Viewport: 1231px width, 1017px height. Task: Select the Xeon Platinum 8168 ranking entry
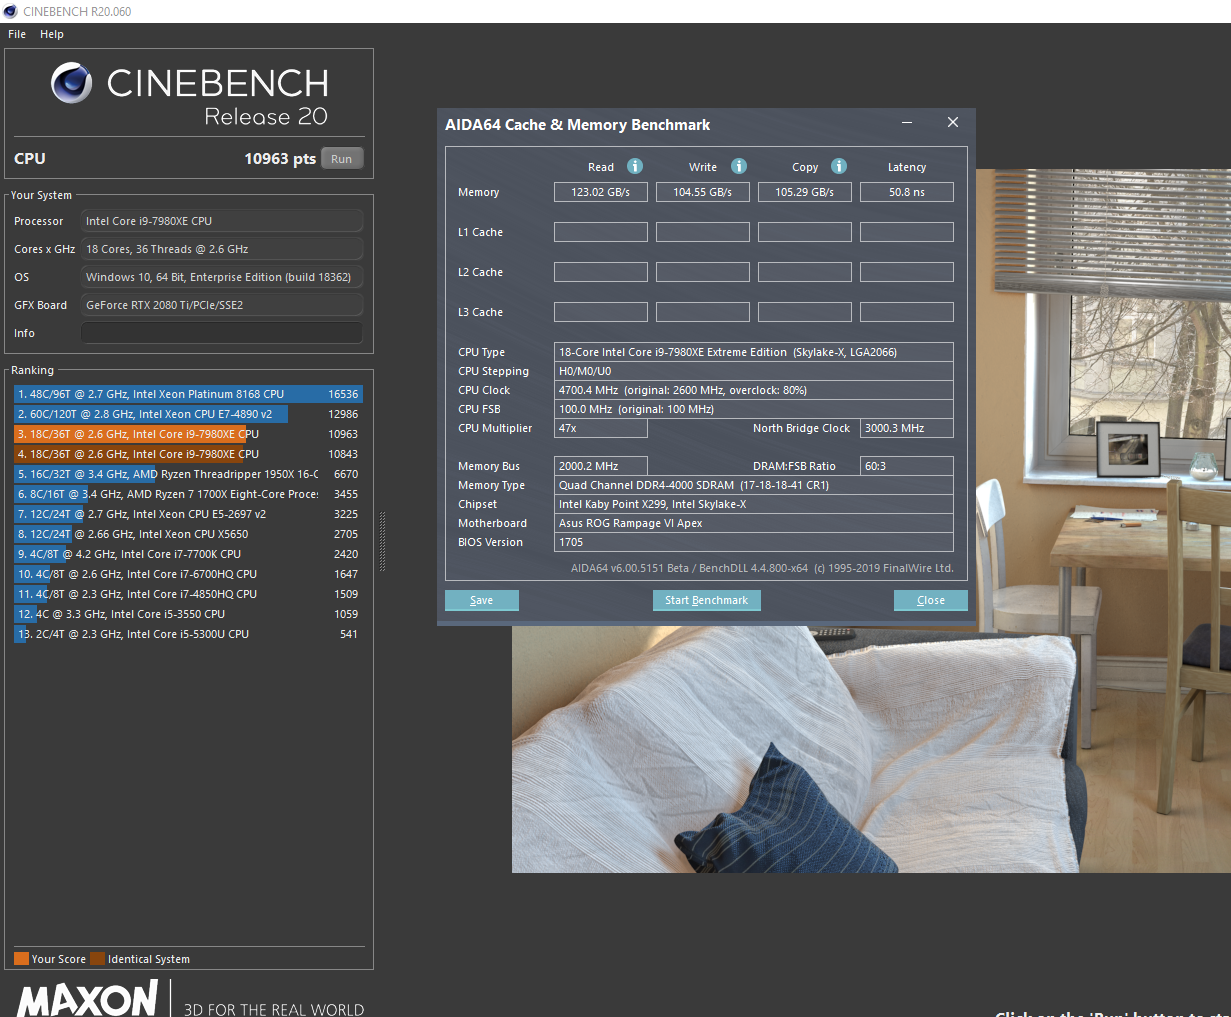coord(188,394)
